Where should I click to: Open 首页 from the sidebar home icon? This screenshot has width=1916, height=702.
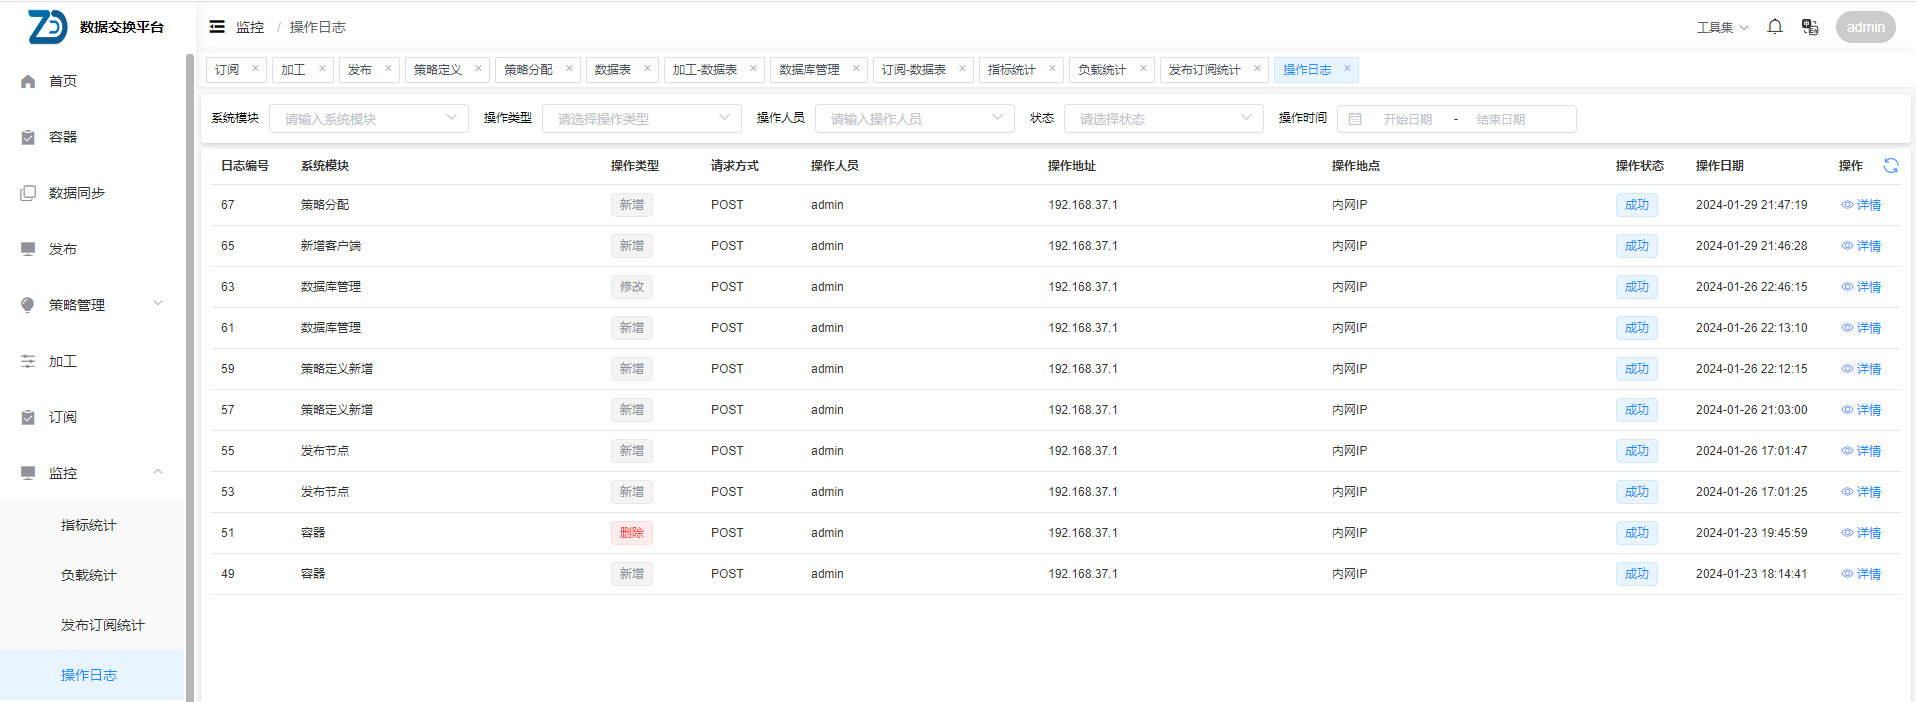(28, 81)
